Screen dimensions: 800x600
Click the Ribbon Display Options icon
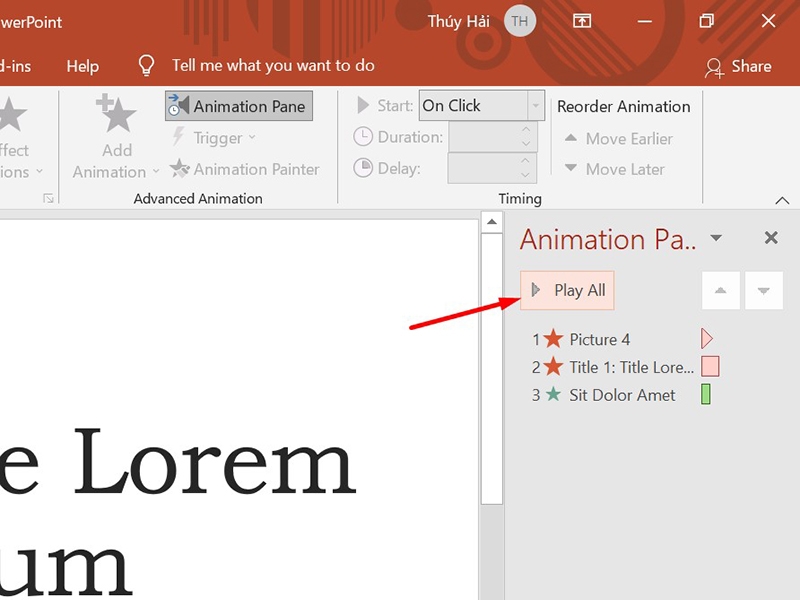[x=582, y=21]
